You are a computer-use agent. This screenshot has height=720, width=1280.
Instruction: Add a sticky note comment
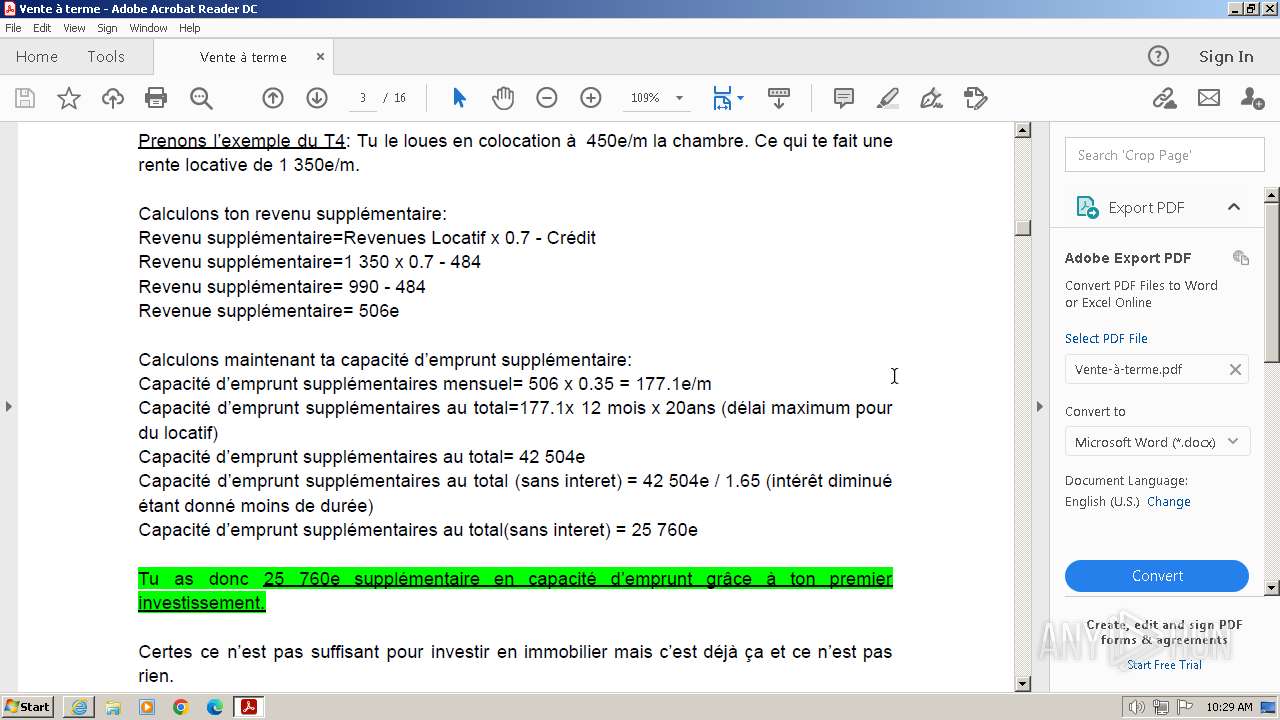point(844,98)
